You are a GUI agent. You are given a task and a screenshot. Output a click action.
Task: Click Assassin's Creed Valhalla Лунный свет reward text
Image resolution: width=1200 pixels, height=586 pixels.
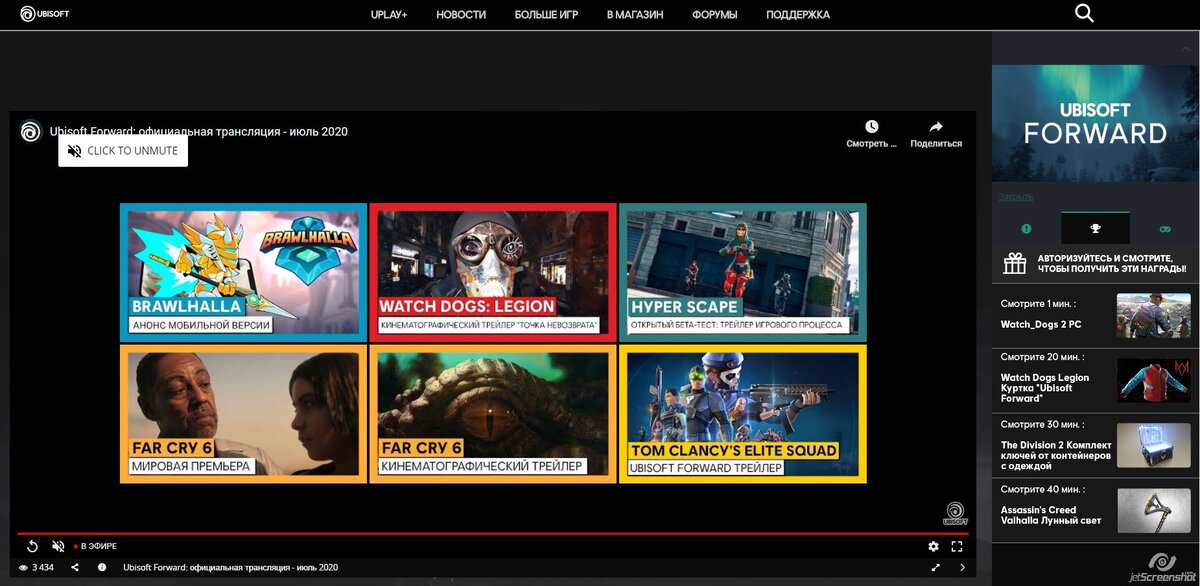1050,516
